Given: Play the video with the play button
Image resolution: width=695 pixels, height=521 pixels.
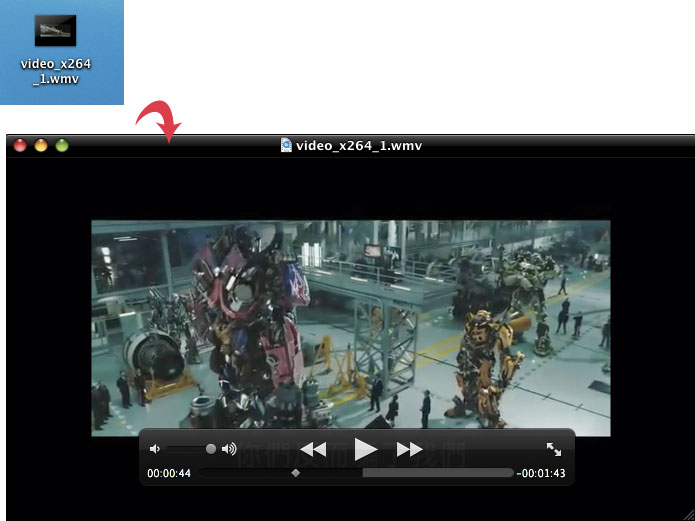Looking at the screenshot, I should 366,449.
